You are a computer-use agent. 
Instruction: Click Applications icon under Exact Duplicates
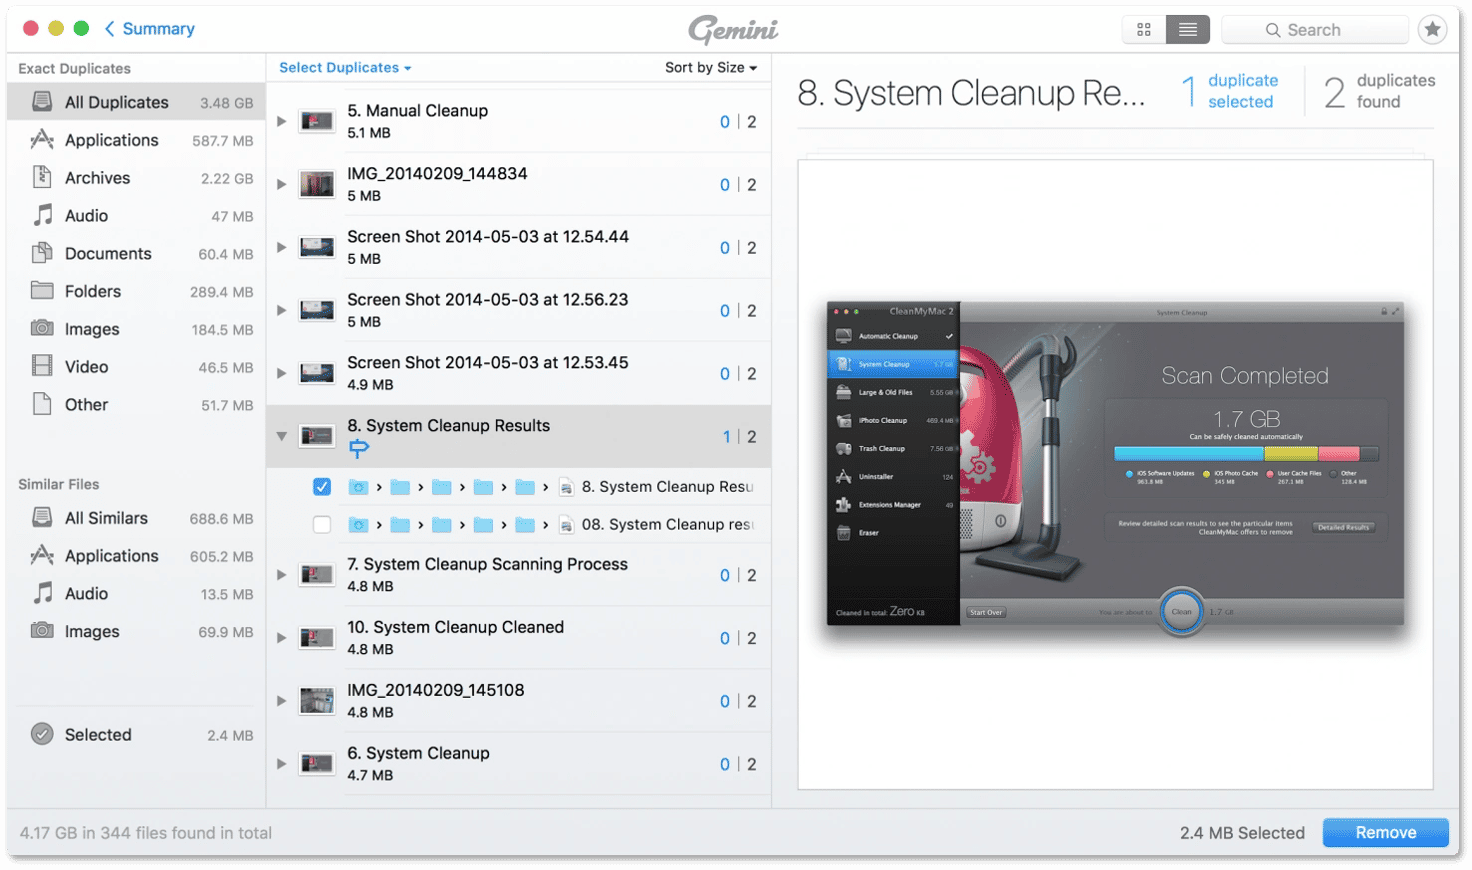[x=42, y=140]
